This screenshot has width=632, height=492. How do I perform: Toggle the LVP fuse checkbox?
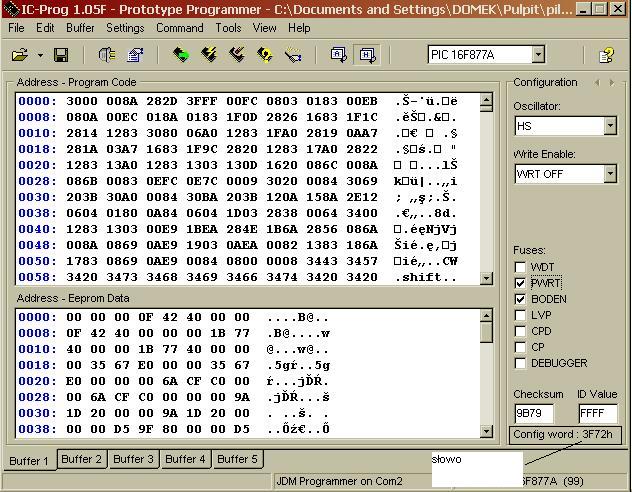point(520,315)
